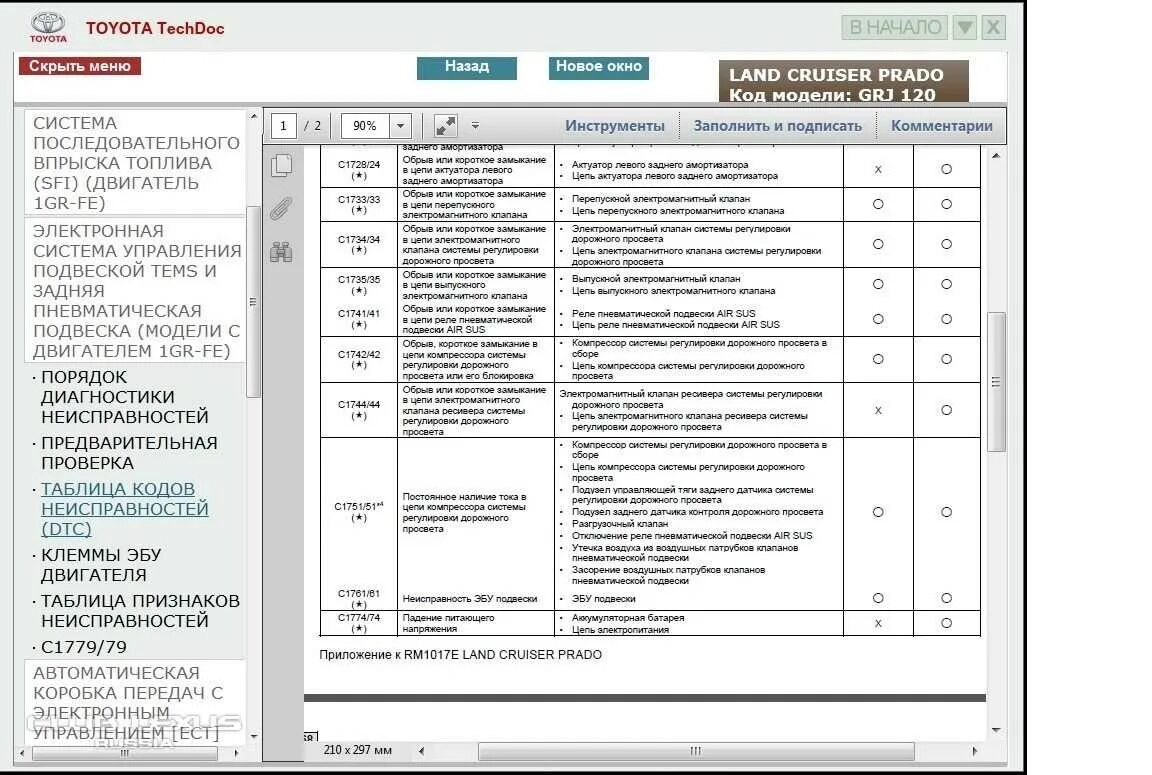Image resolution: width=1152 pixels, height=775 pixels.
Task: Open ТАБЛИЦА ПРИЗНАКОВ НЕИСПРАВНОСТЕЙ item
Action: (140, 611)
